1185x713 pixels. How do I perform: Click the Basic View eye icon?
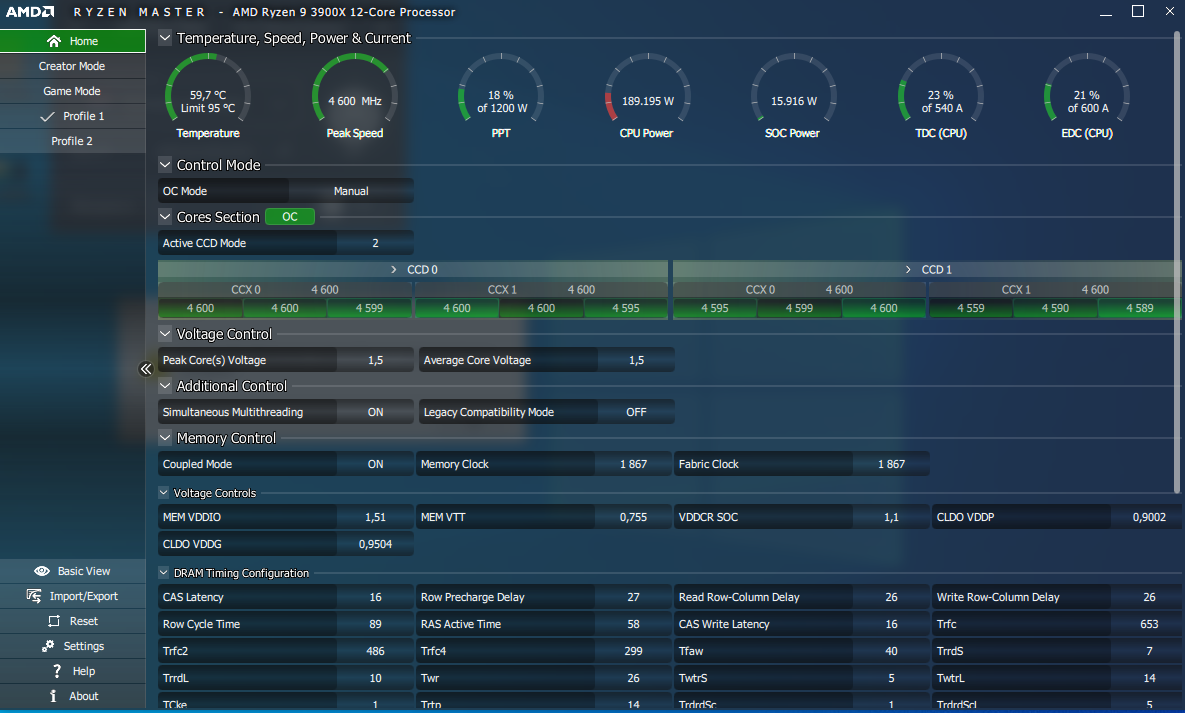[42, 571]
